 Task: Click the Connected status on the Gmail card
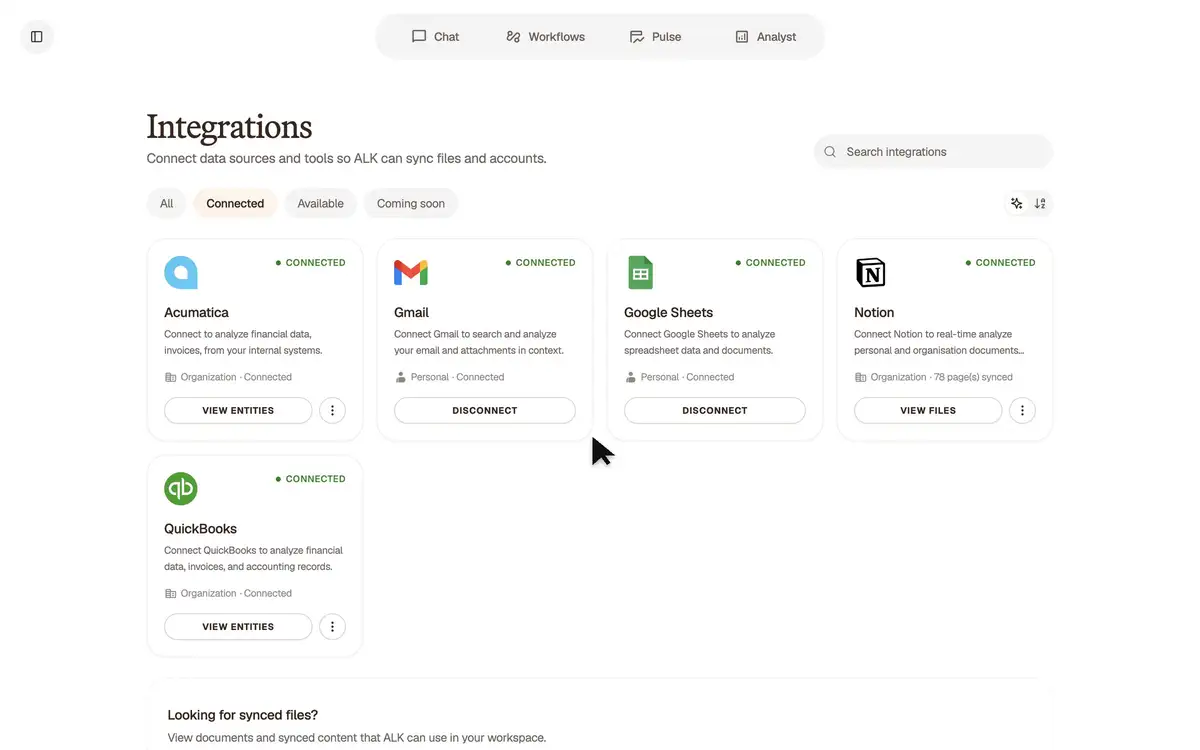541,263
